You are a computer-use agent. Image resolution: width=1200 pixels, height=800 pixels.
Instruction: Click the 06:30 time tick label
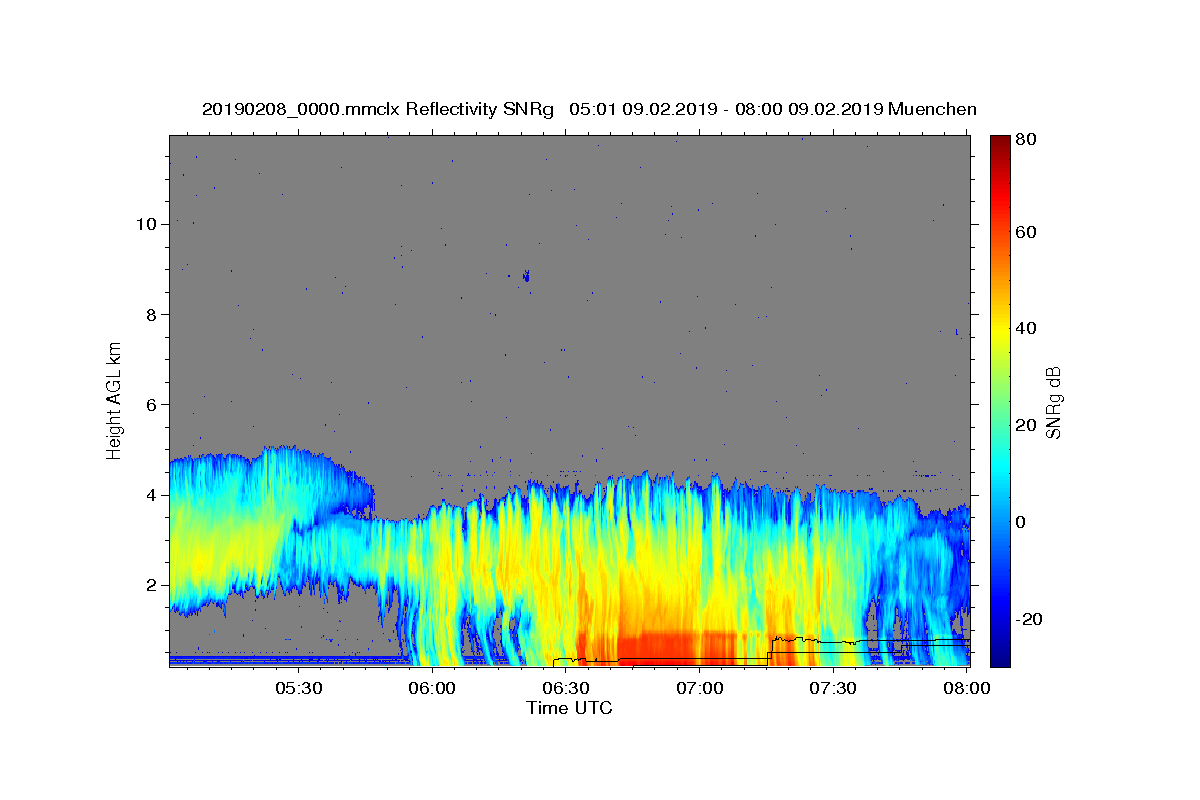(566, 688)
